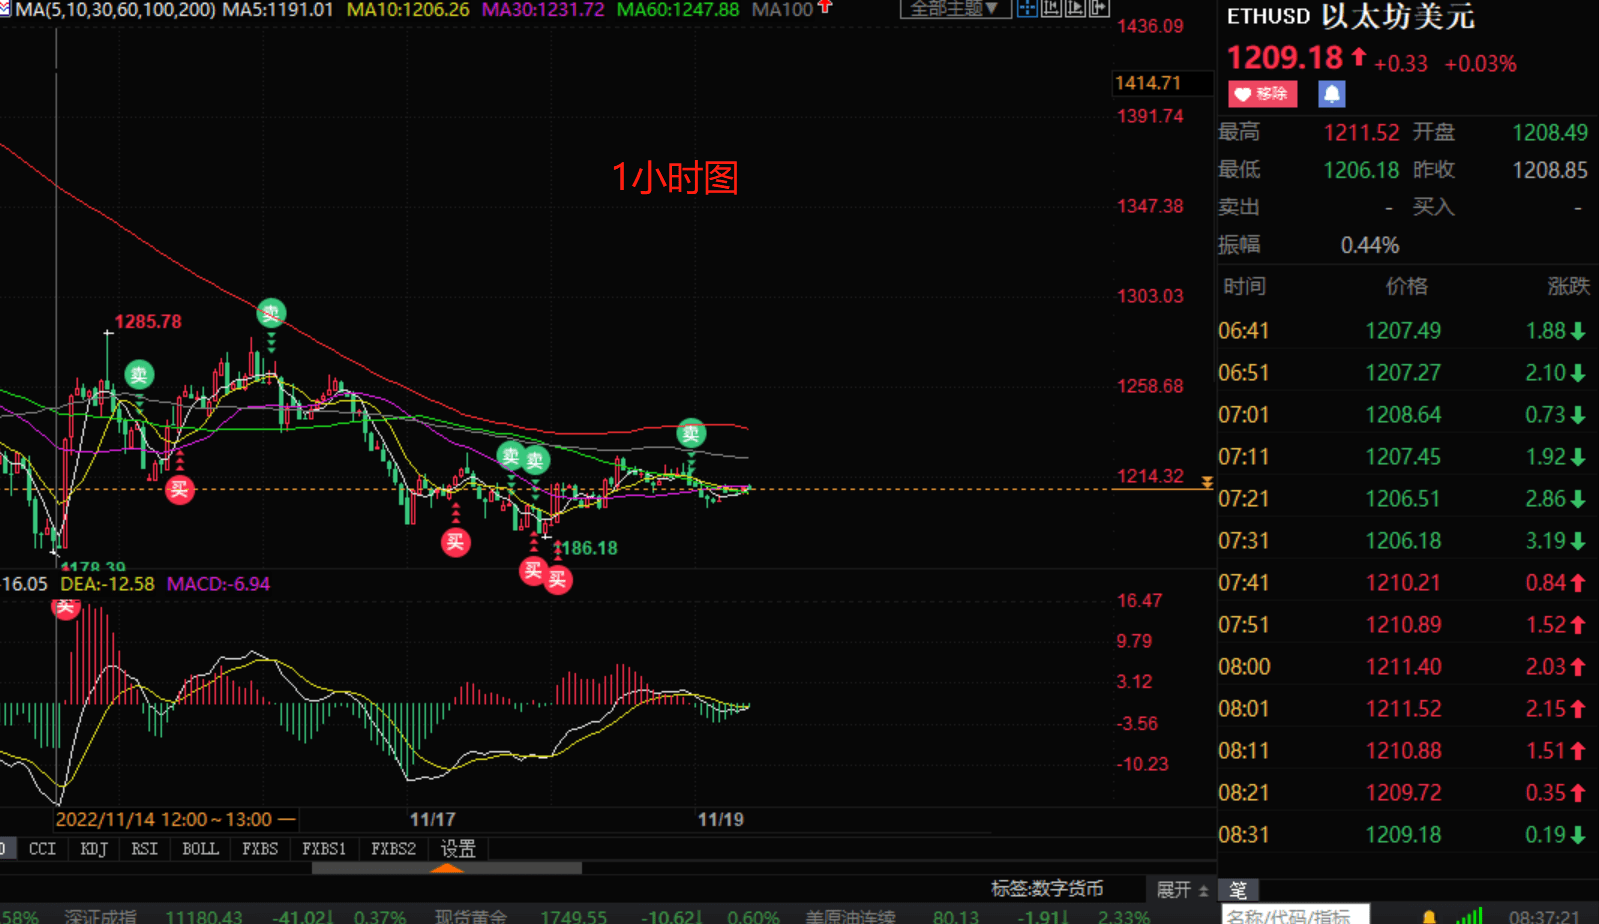
Task: Click the first chart layout icon in top toolbar
Action: [x=1027, y=9]
